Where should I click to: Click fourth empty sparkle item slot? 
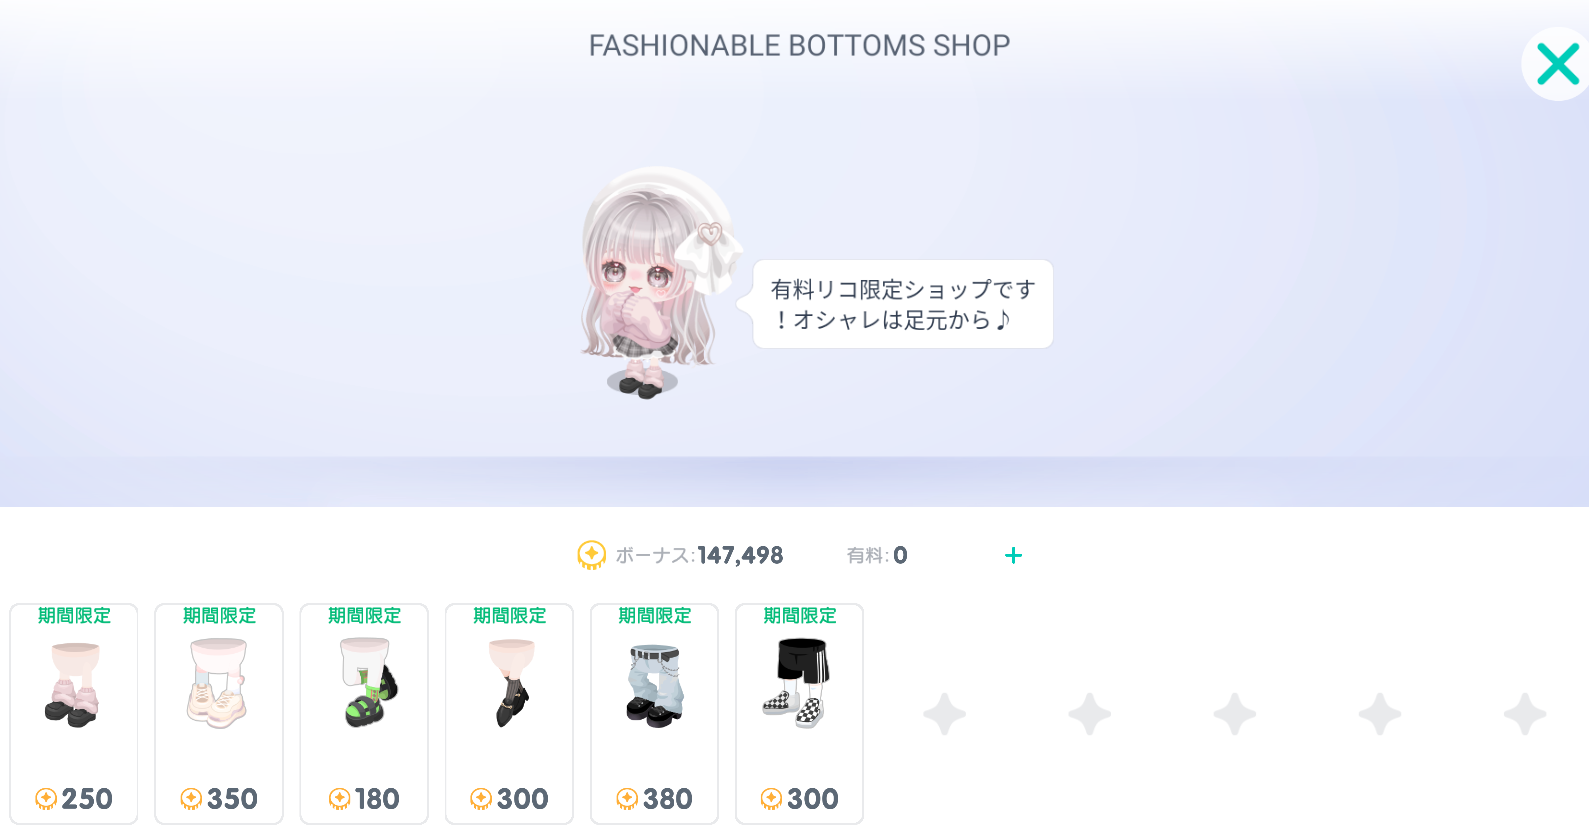(x=1380, y=714)
